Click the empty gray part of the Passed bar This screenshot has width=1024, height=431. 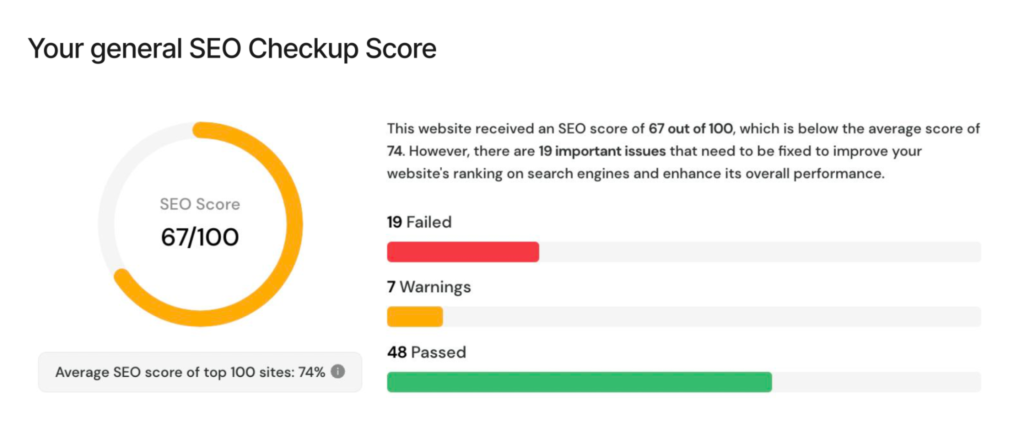(x=876, y=382)
